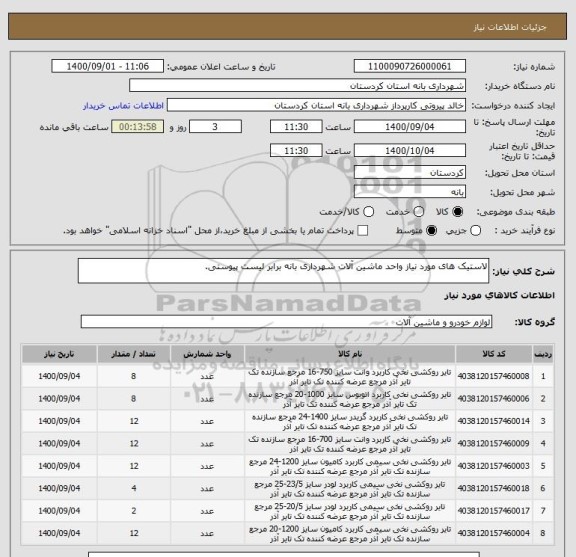Click quantity 4 in row 6
Image resolution: width=576 pixels, height=557 pixels.
click(x=134, y=488)
